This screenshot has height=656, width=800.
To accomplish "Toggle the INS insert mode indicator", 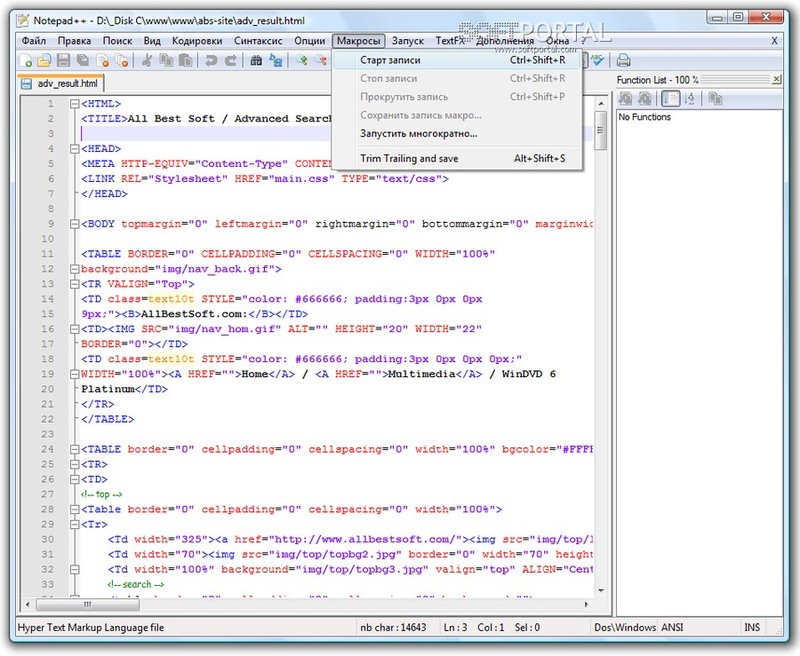I will tap(752, 628).
